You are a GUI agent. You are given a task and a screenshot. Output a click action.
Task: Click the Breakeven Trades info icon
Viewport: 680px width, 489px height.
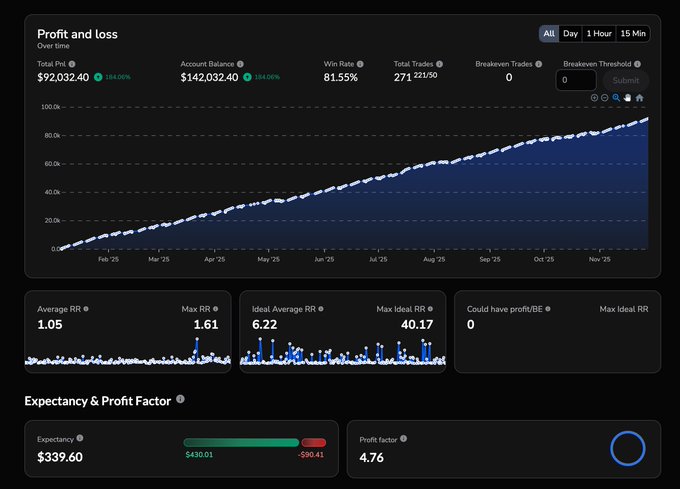tap(539, 64)
